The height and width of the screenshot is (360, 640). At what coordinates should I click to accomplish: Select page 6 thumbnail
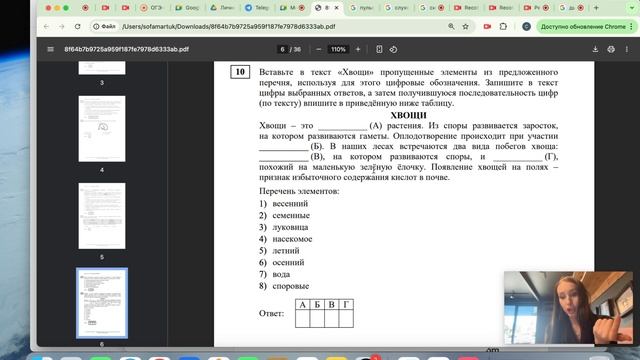coord(102,303)
